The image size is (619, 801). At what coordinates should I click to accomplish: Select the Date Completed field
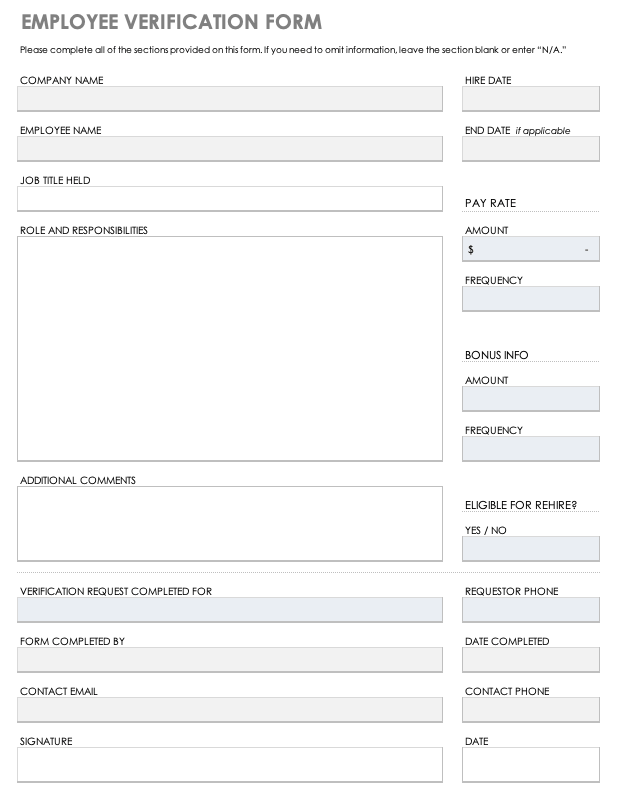pos(530,659)
